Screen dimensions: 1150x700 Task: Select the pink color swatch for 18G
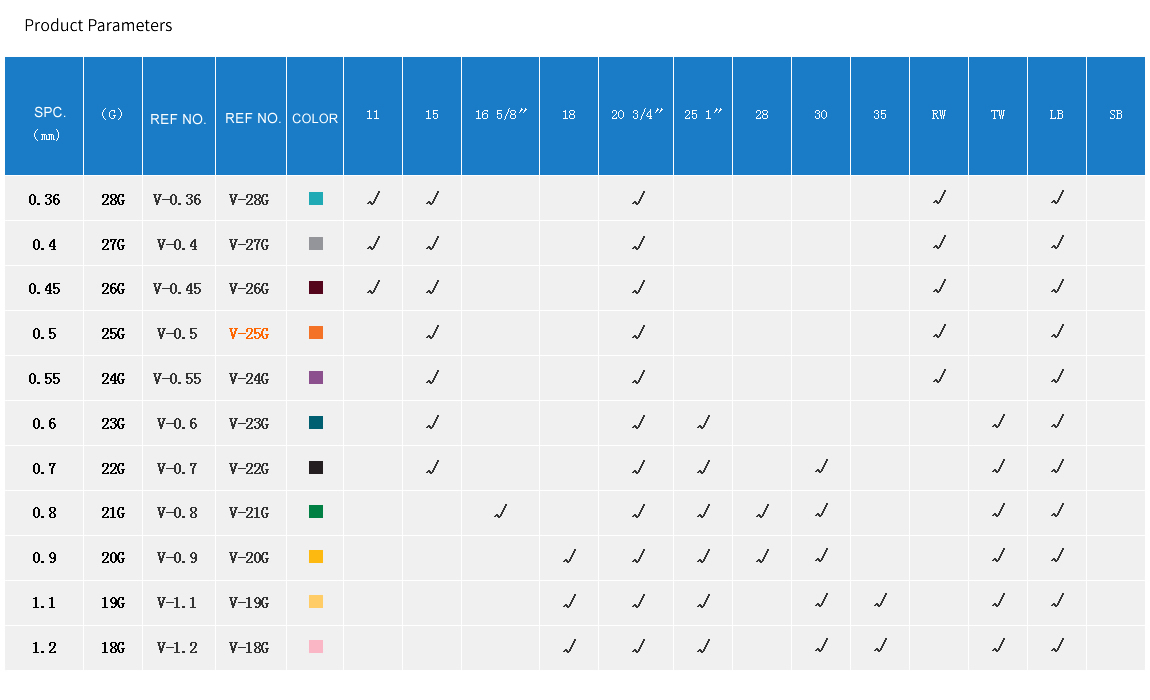[x=316, y=647]
